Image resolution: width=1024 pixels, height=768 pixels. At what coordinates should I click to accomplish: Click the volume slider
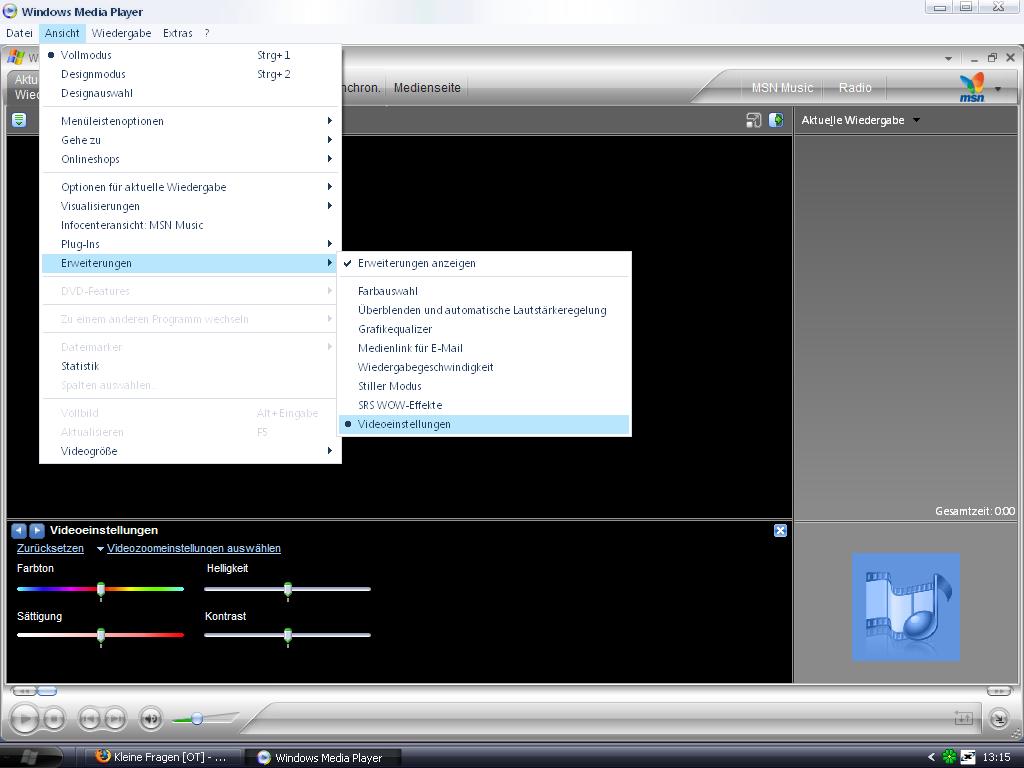(204, 719)
